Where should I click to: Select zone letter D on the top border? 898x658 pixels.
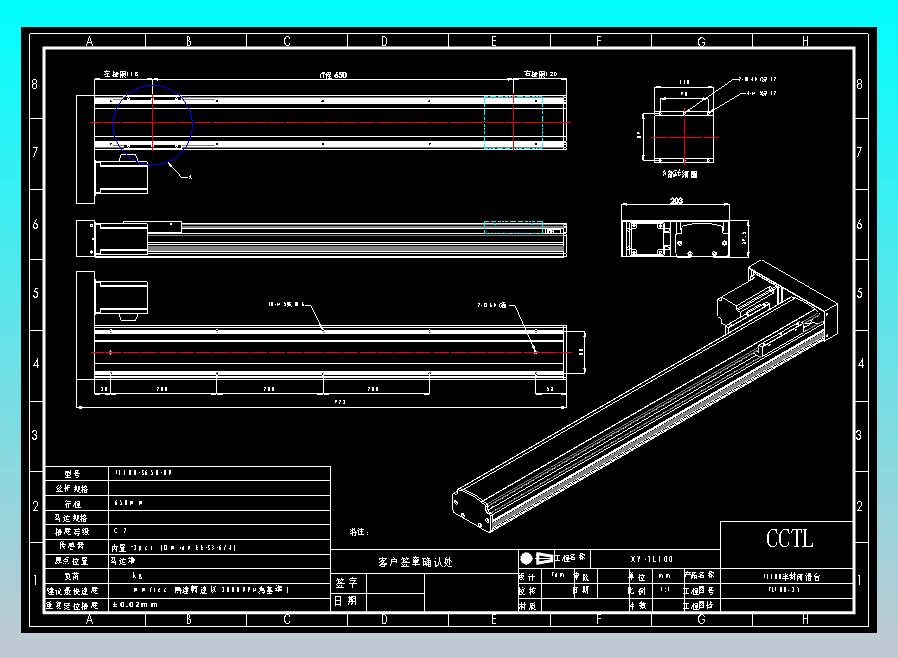tap(384, 41)
